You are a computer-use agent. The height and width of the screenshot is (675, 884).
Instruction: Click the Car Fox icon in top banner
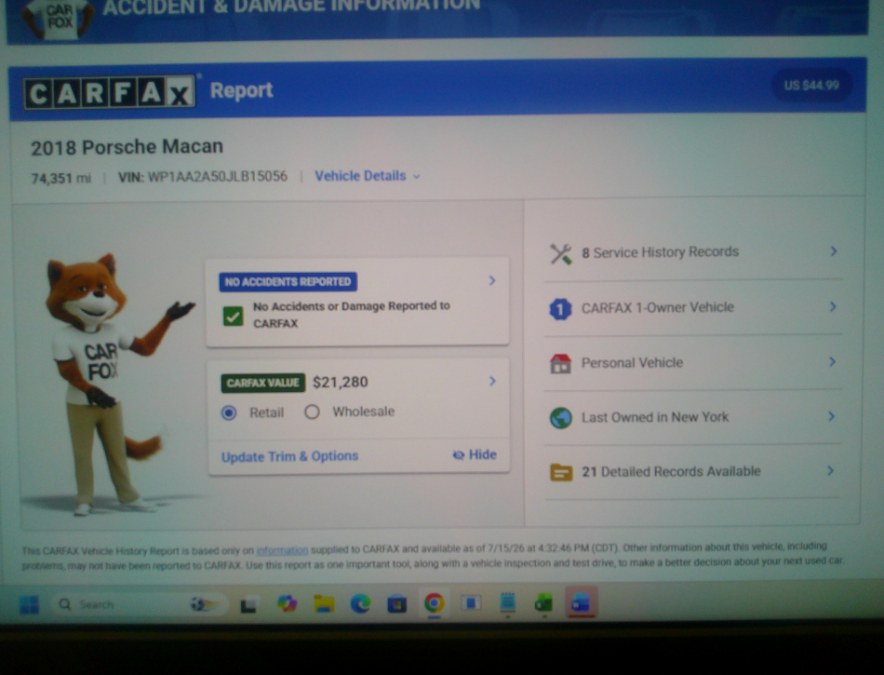[58, 19]
